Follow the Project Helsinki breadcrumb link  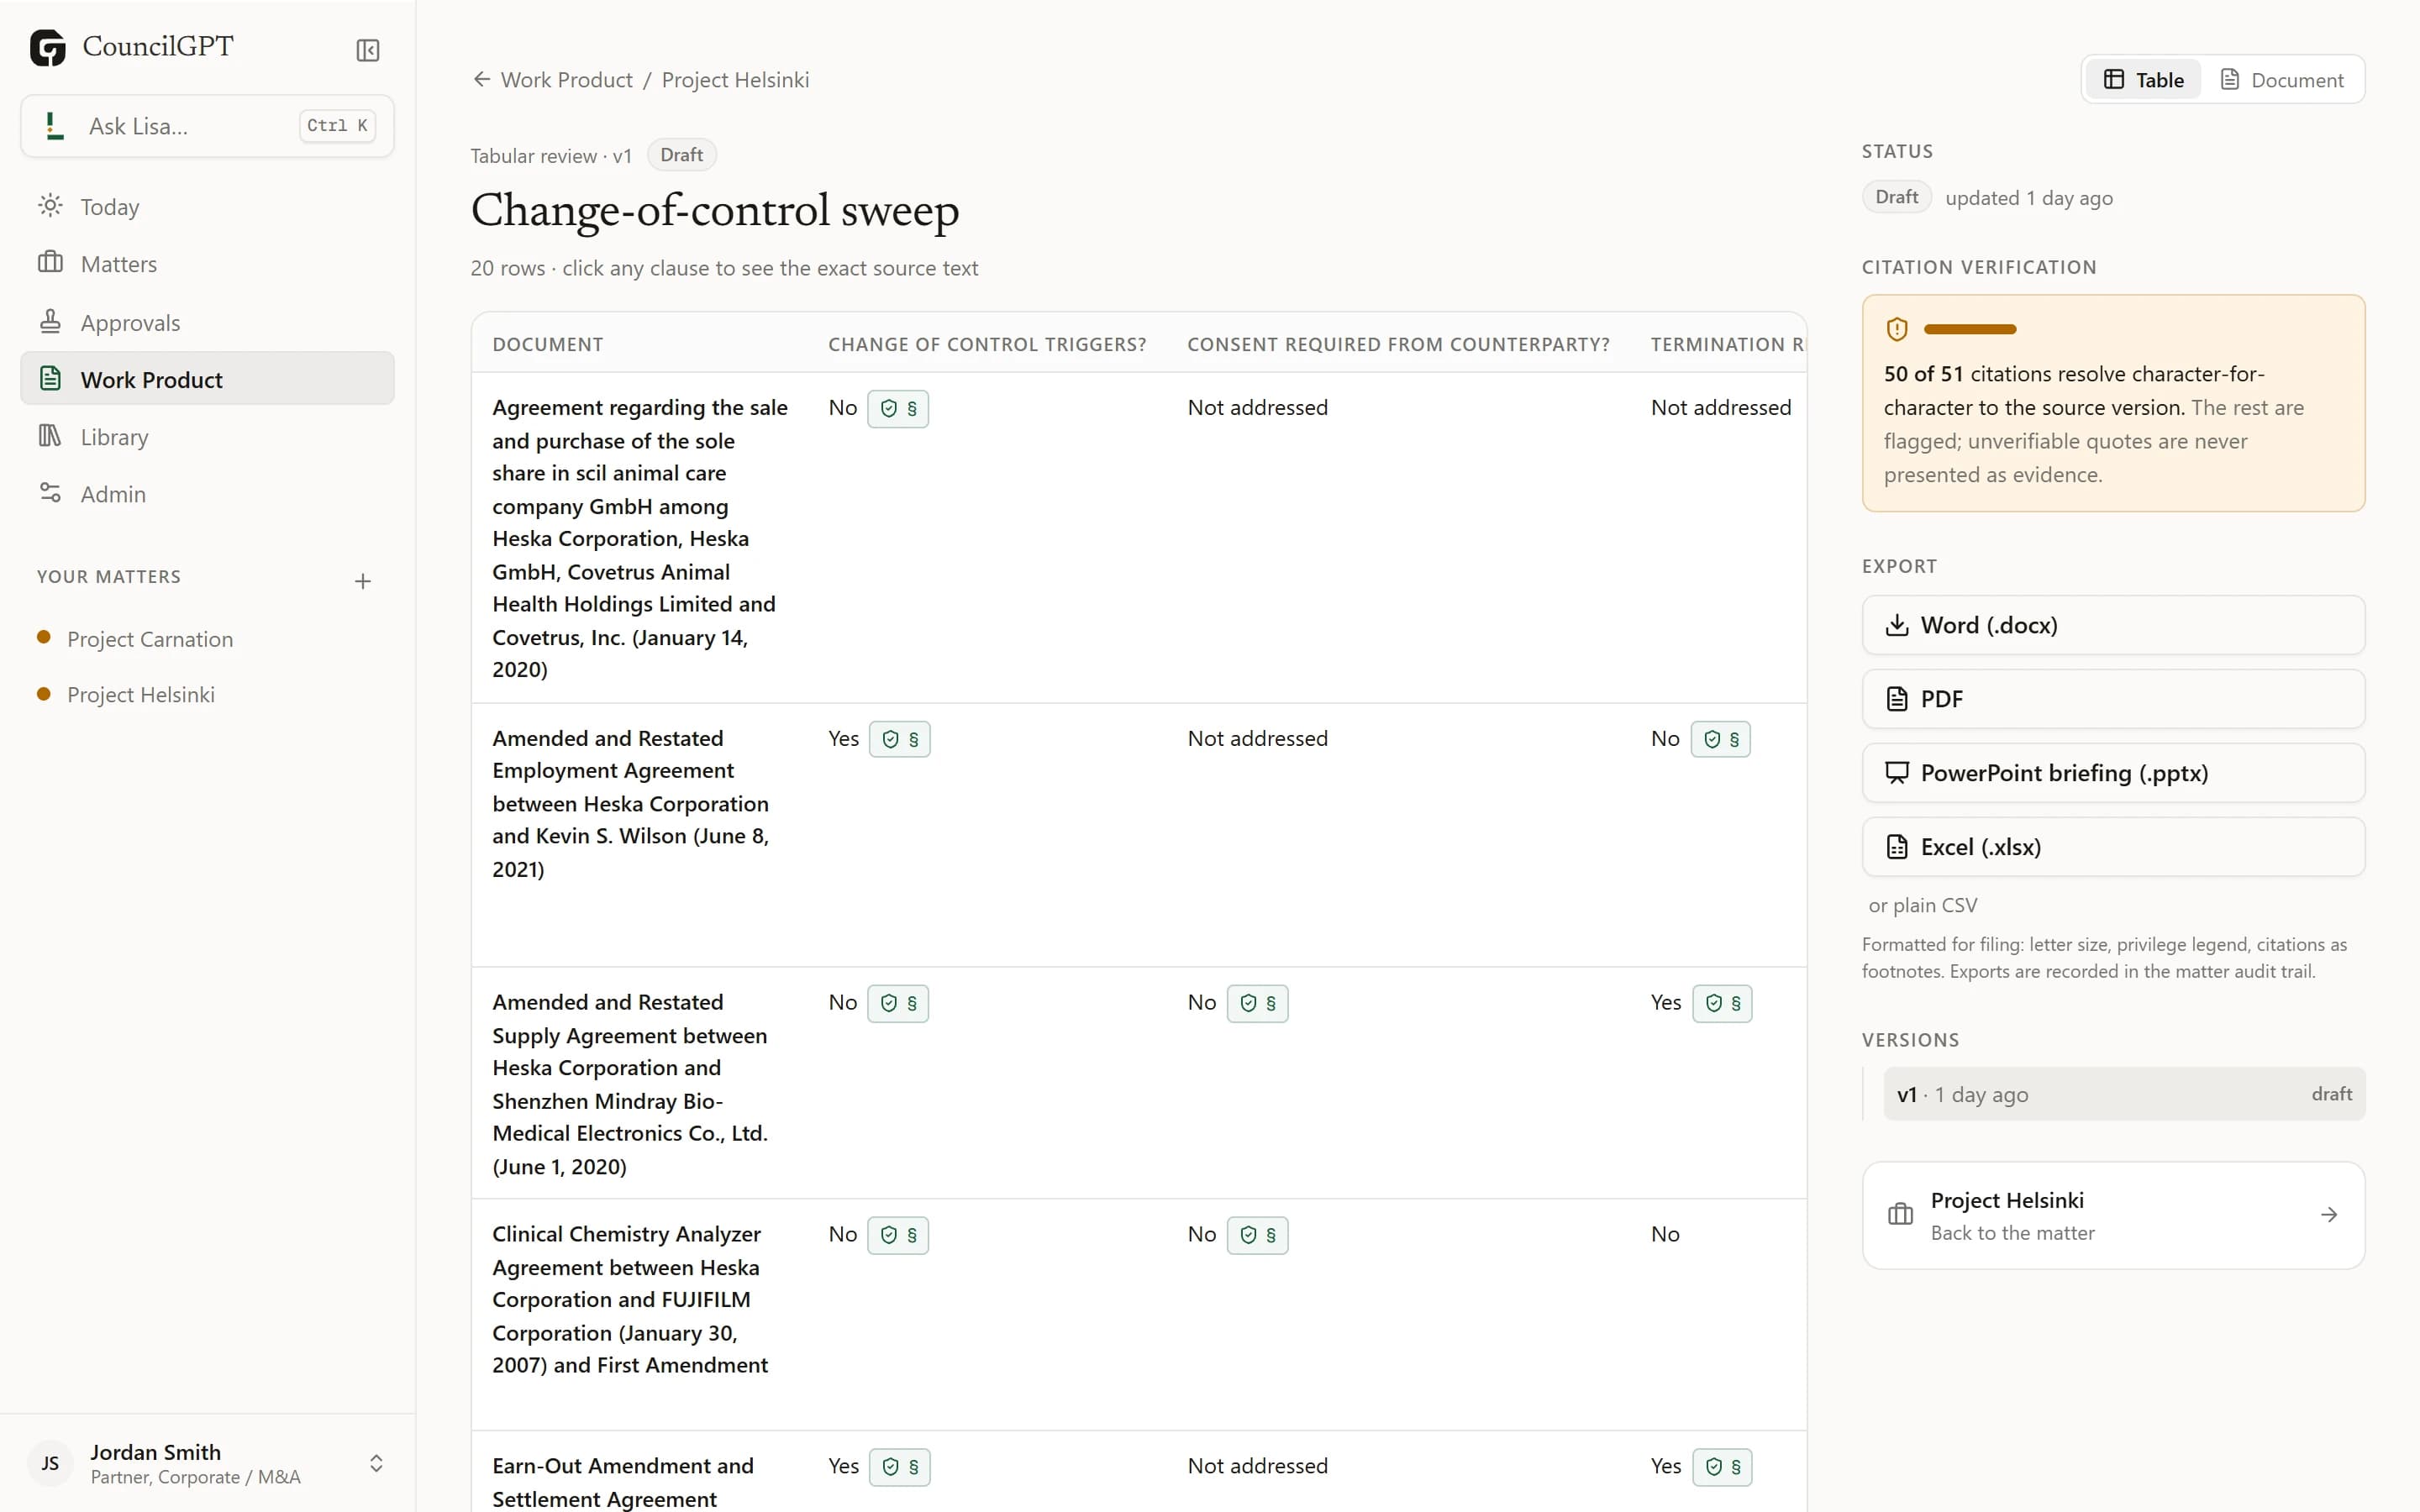(x=735, y=80)
